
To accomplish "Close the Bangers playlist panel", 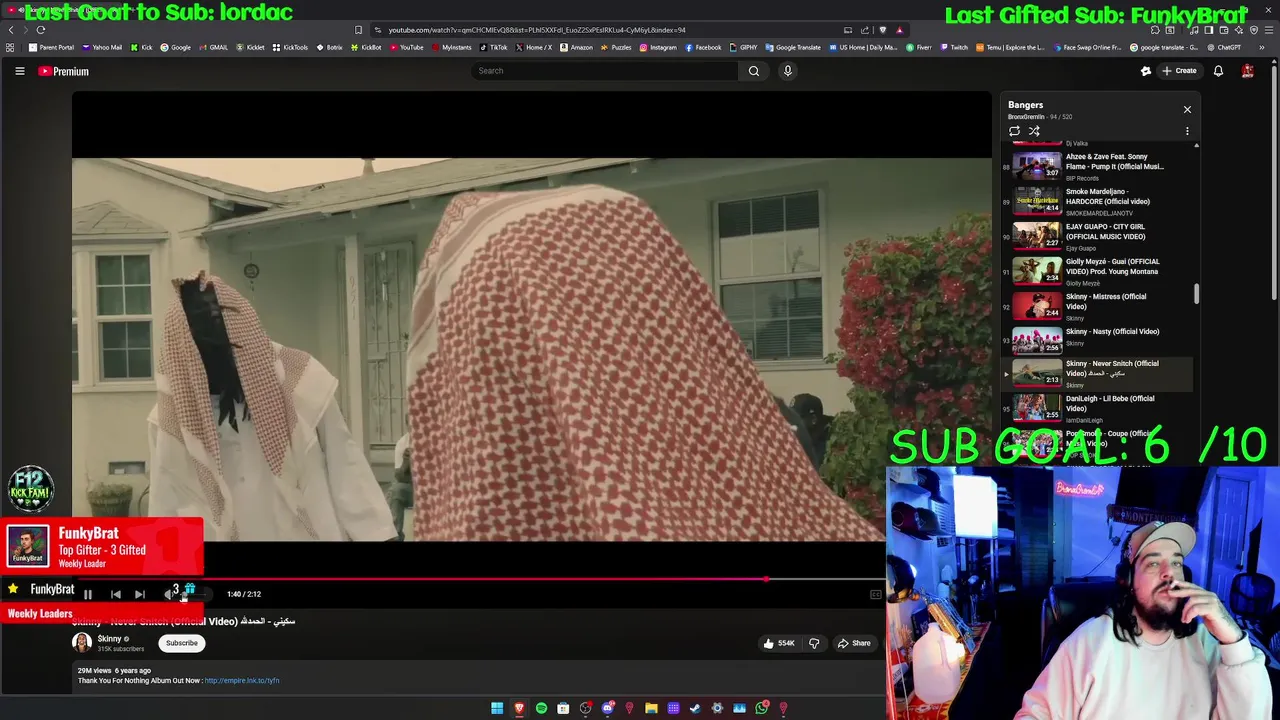I will [1187, 109].
